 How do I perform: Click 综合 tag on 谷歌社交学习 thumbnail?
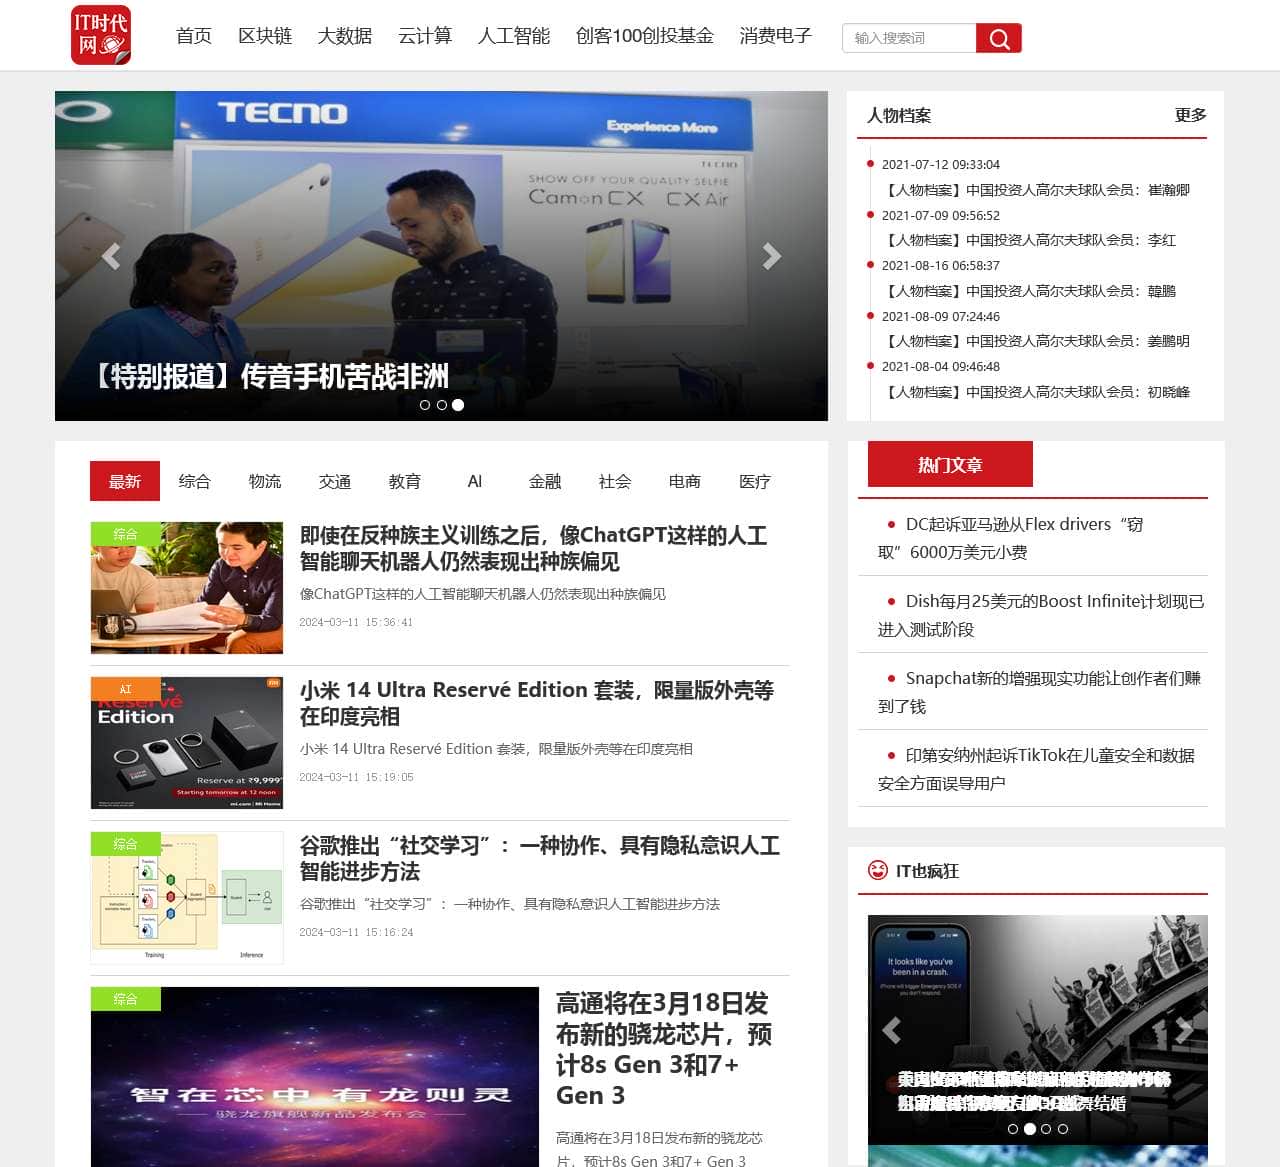[125, 844]
